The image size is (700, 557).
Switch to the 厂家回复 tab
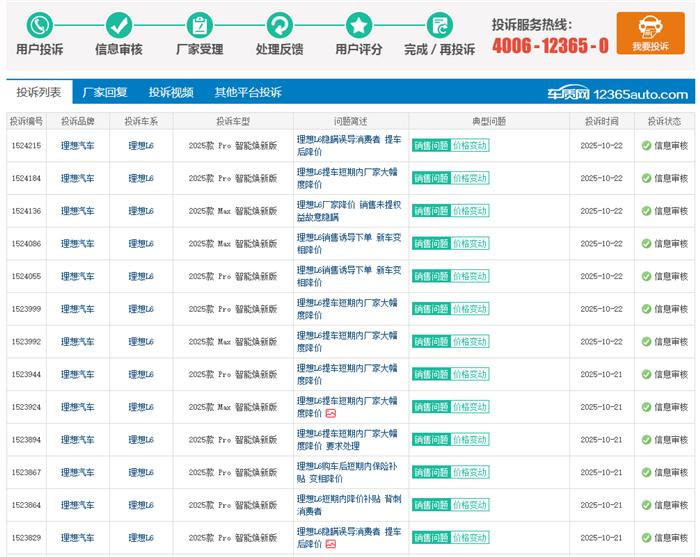pos(105,92)
